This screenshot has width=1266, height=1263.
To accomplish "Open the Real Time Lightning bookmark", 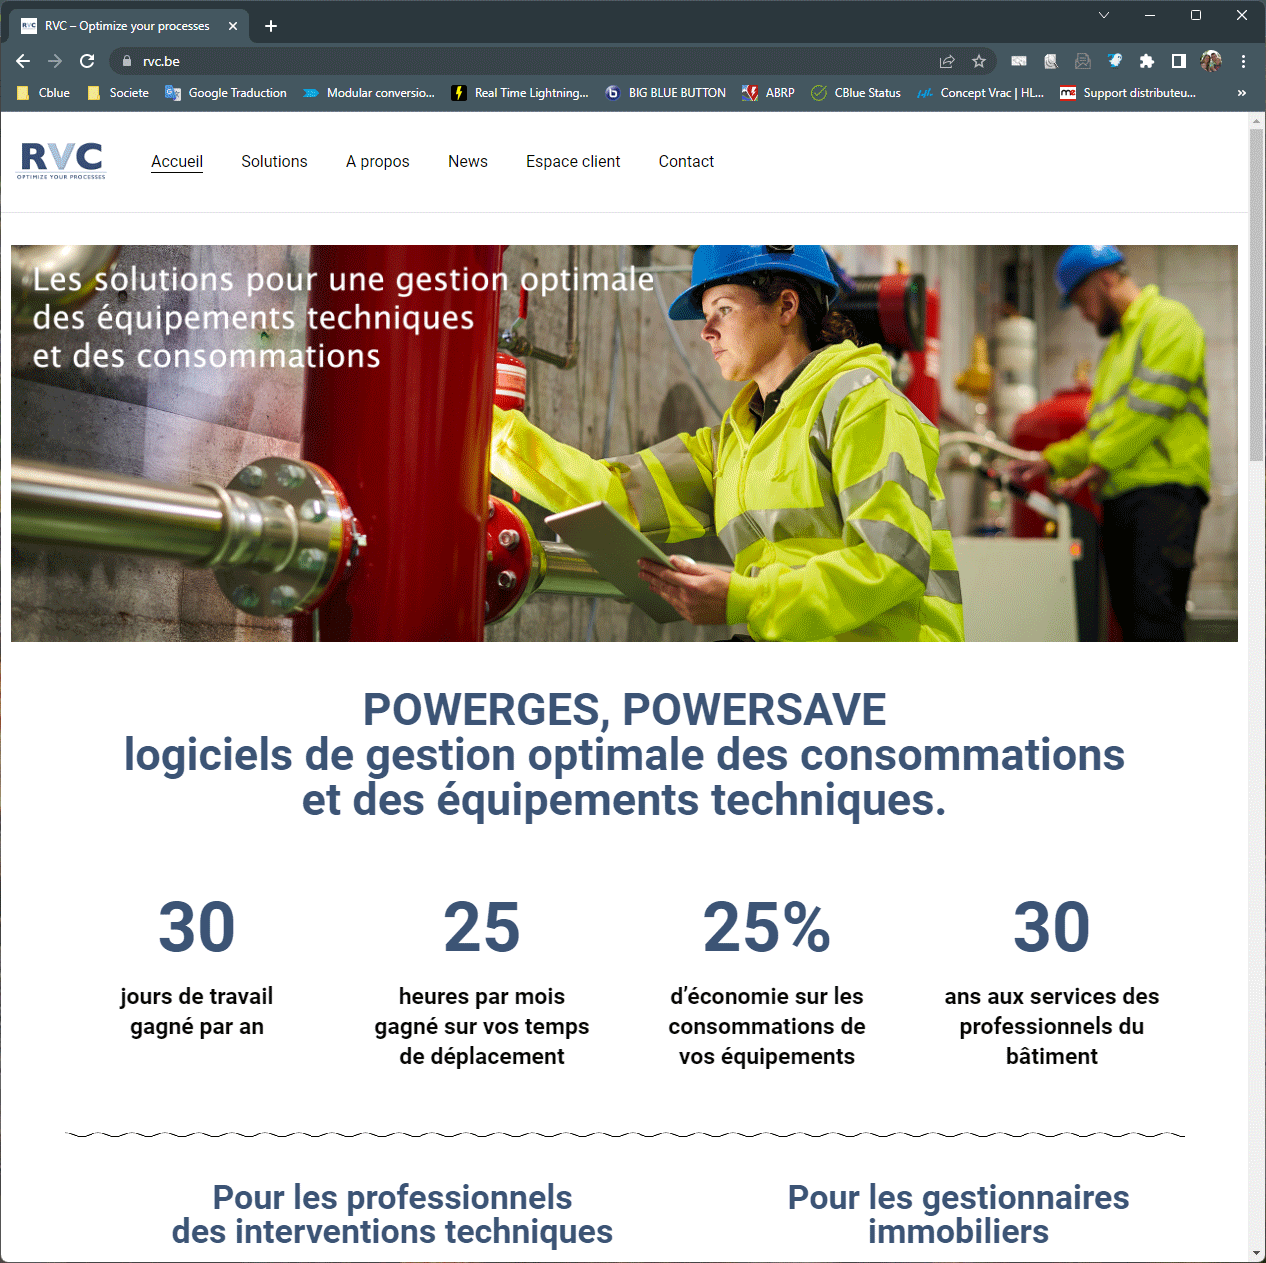I will click(x=520, y=93).
